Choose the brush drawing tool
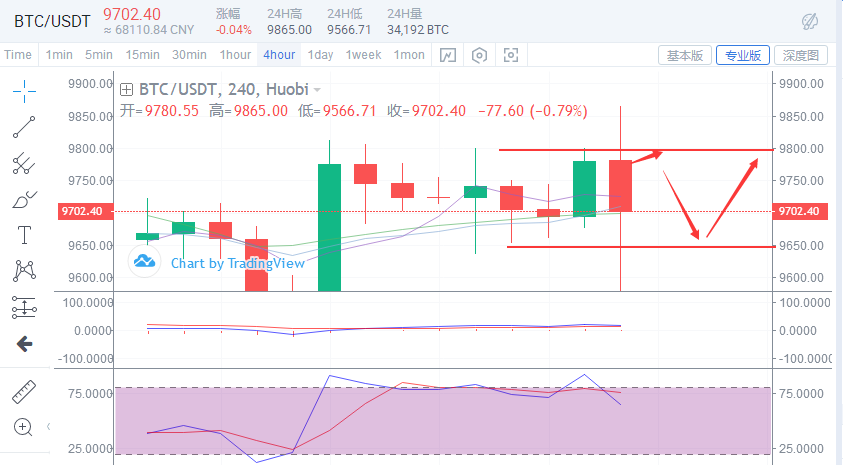 coord(24,199)
